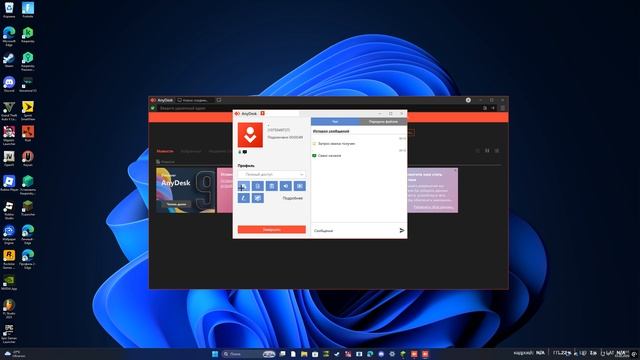Viewport: 640px width, 360px height.
Task: Open the Kaspersky desktop icon
Action: [x=28, y=35]
